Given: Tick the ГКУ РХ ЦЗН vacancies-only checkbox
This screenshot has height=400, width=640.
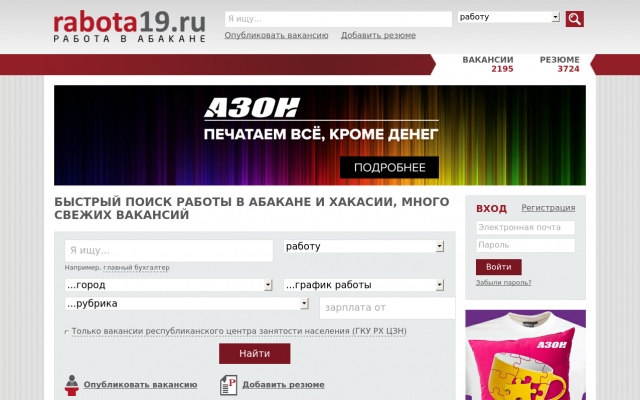Looking at the screenshot, I should [67, 332].
